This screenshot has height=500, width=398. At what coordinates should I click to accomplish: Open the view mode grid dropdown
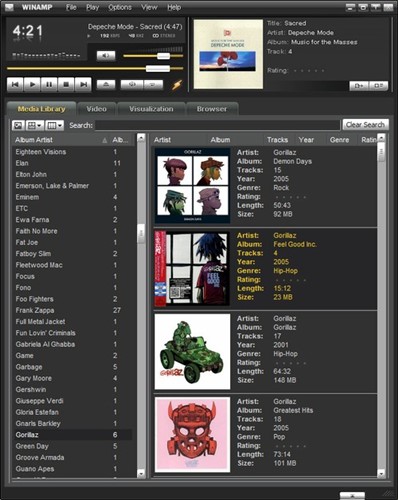point(35,126)
